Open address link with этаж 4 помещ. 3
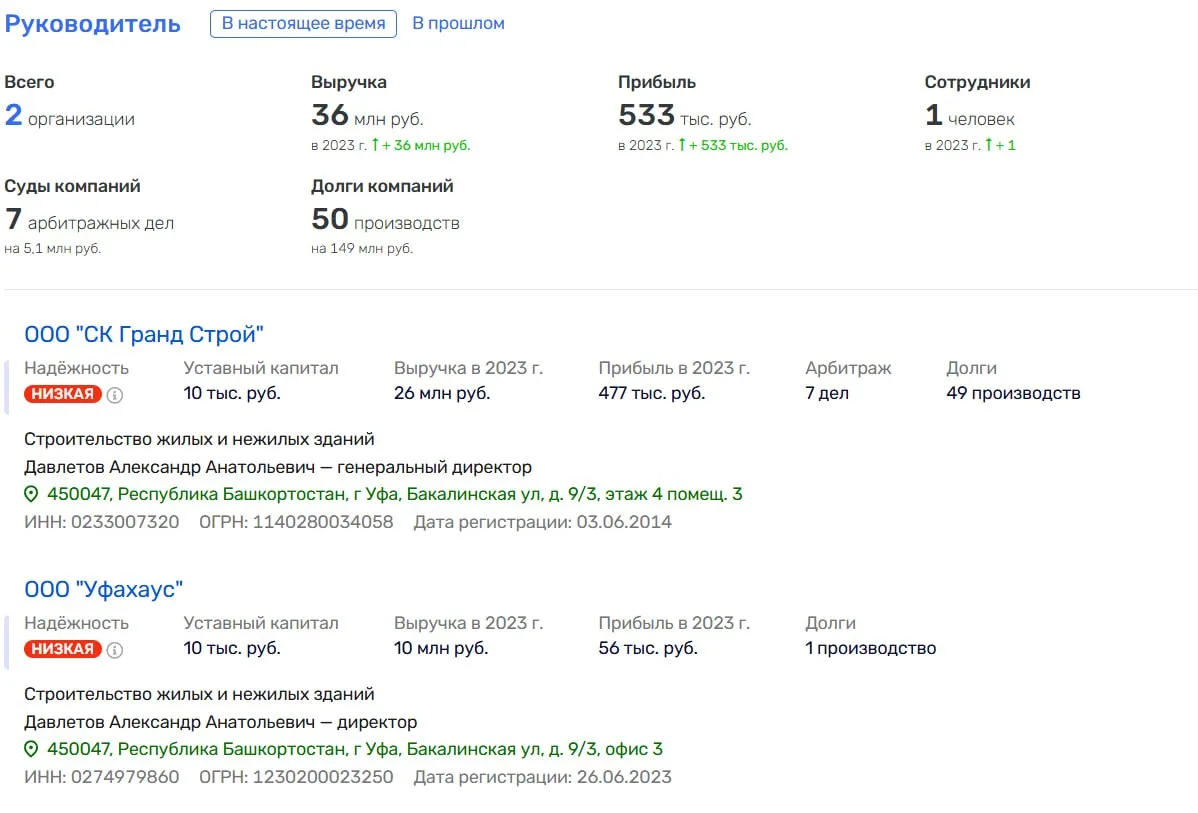 tap(394, 494)
